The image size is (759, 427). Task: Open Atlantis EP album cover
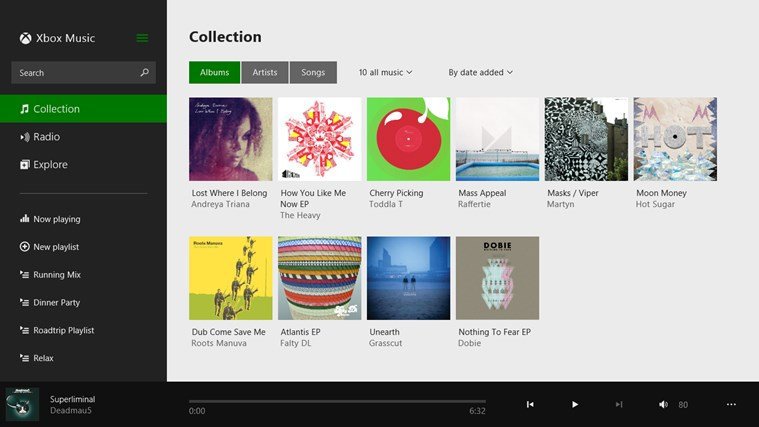pyautogui.click(x=319, y=278)
